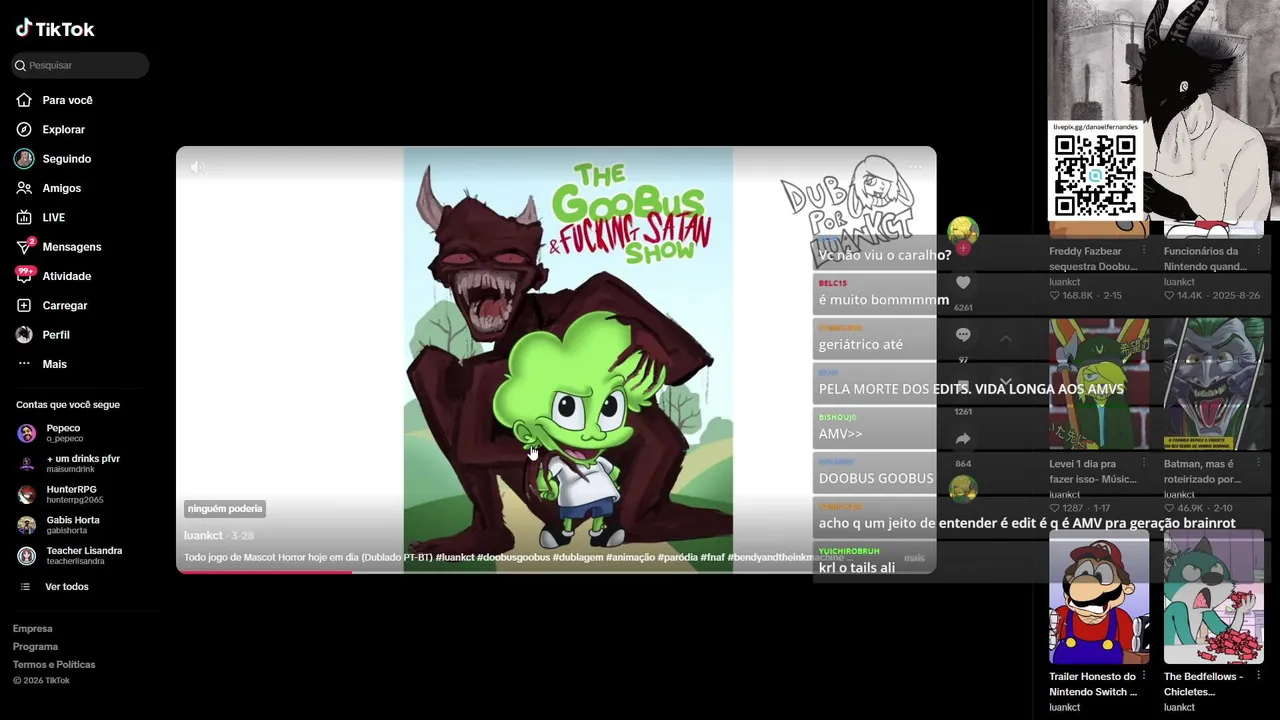This screenshot has width=1280, height=720.
Task: Follow the creator with the red plus
Action: pos(963,248)
